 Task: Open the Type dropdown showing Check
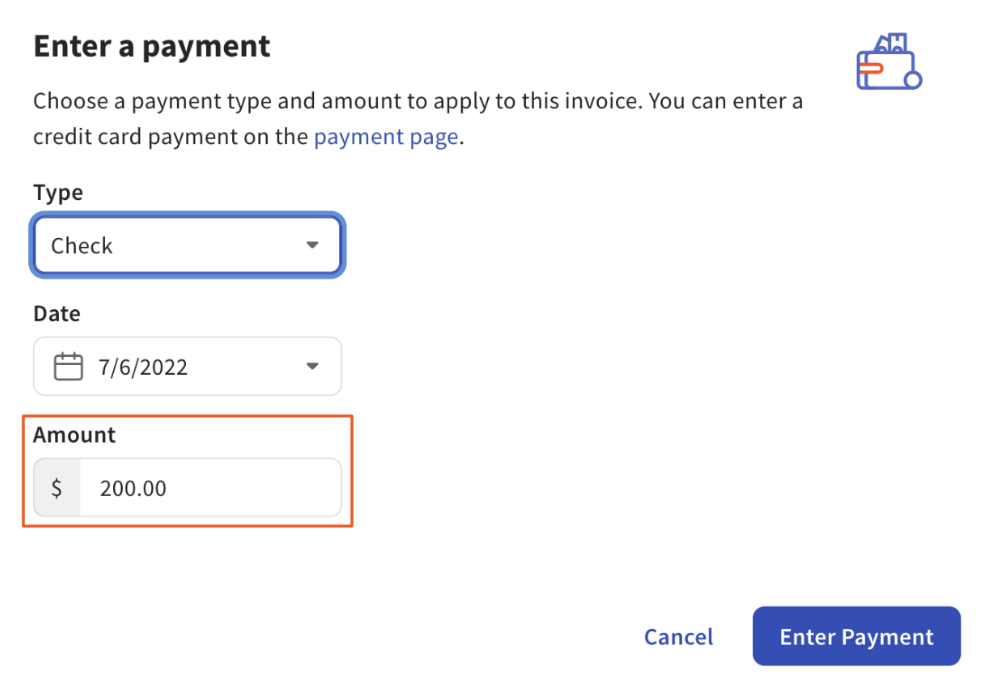point(187,245)
